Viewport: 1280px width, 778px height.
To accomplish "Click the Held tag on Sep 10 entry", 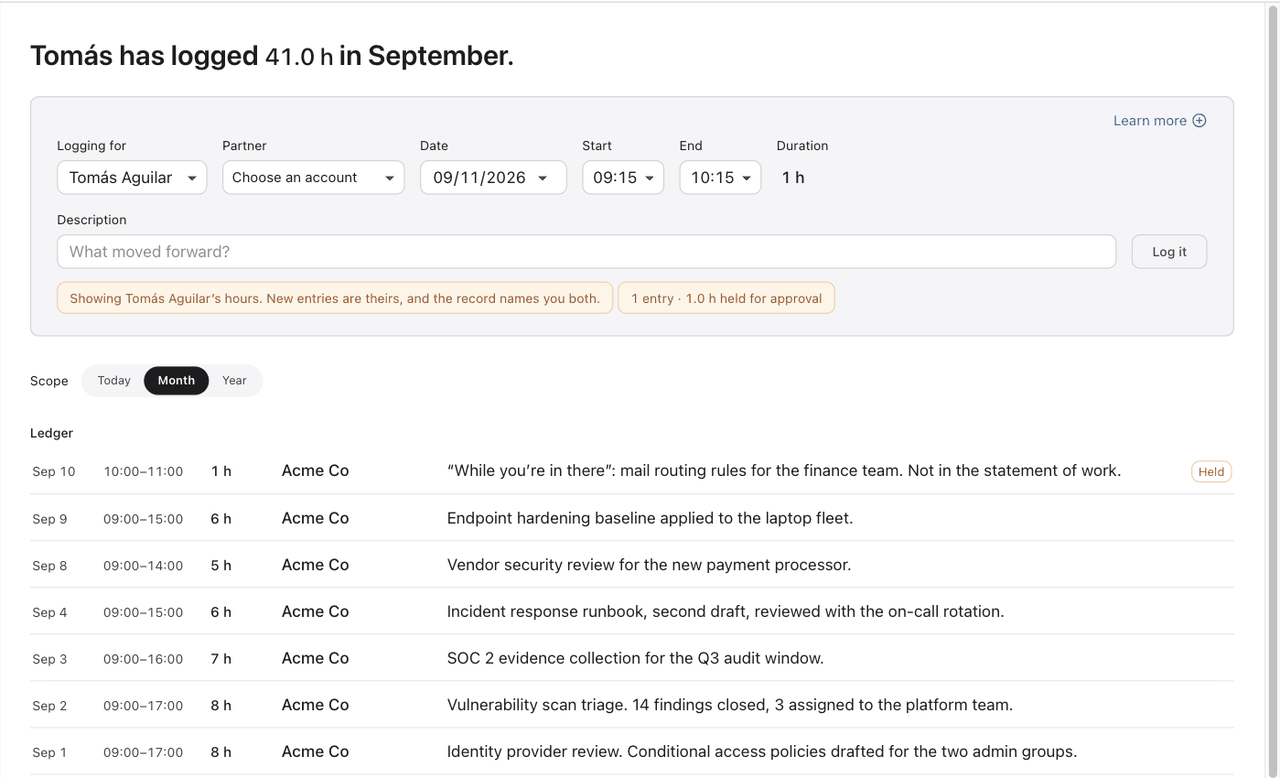I will (1211, 472).
